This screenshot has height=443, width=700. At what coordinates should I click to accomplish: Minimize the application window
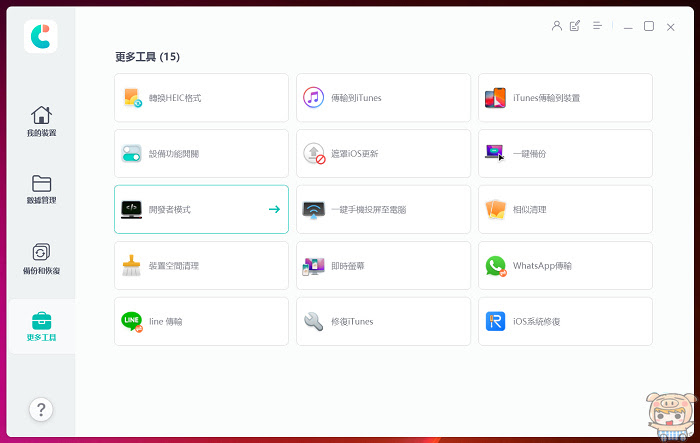(628, 27)
